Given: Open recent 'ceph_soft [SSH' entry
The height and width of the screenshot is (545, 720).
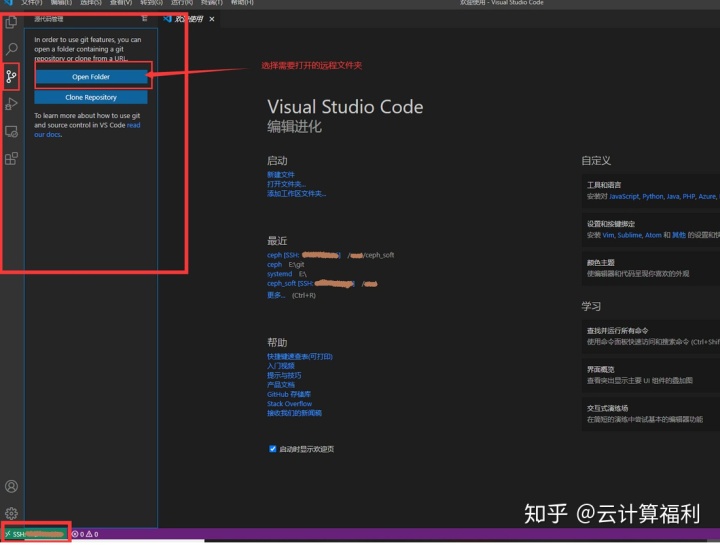Looking at the screenshot, I should [x=310, y=284].
